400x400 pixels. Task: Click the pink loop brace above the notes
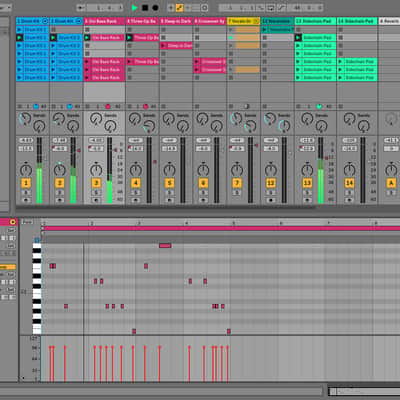pos(221,228)
